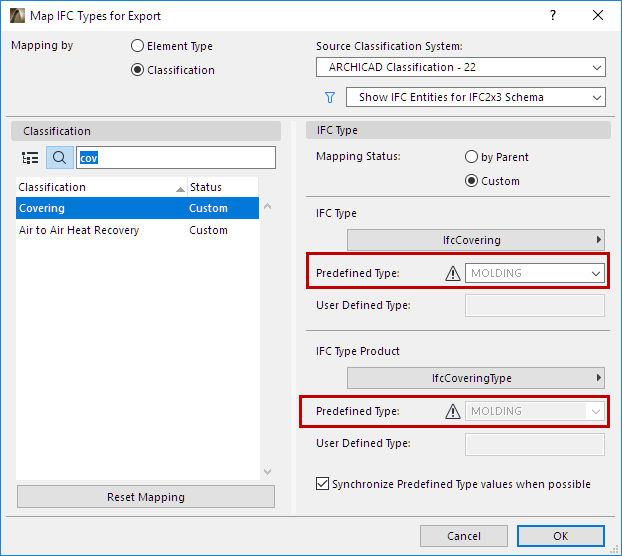The width and height of the screenshot is (622, 556).
Task: Click the magnifier search mode icon
Action: pyautogui.click(x=60, y=158)
